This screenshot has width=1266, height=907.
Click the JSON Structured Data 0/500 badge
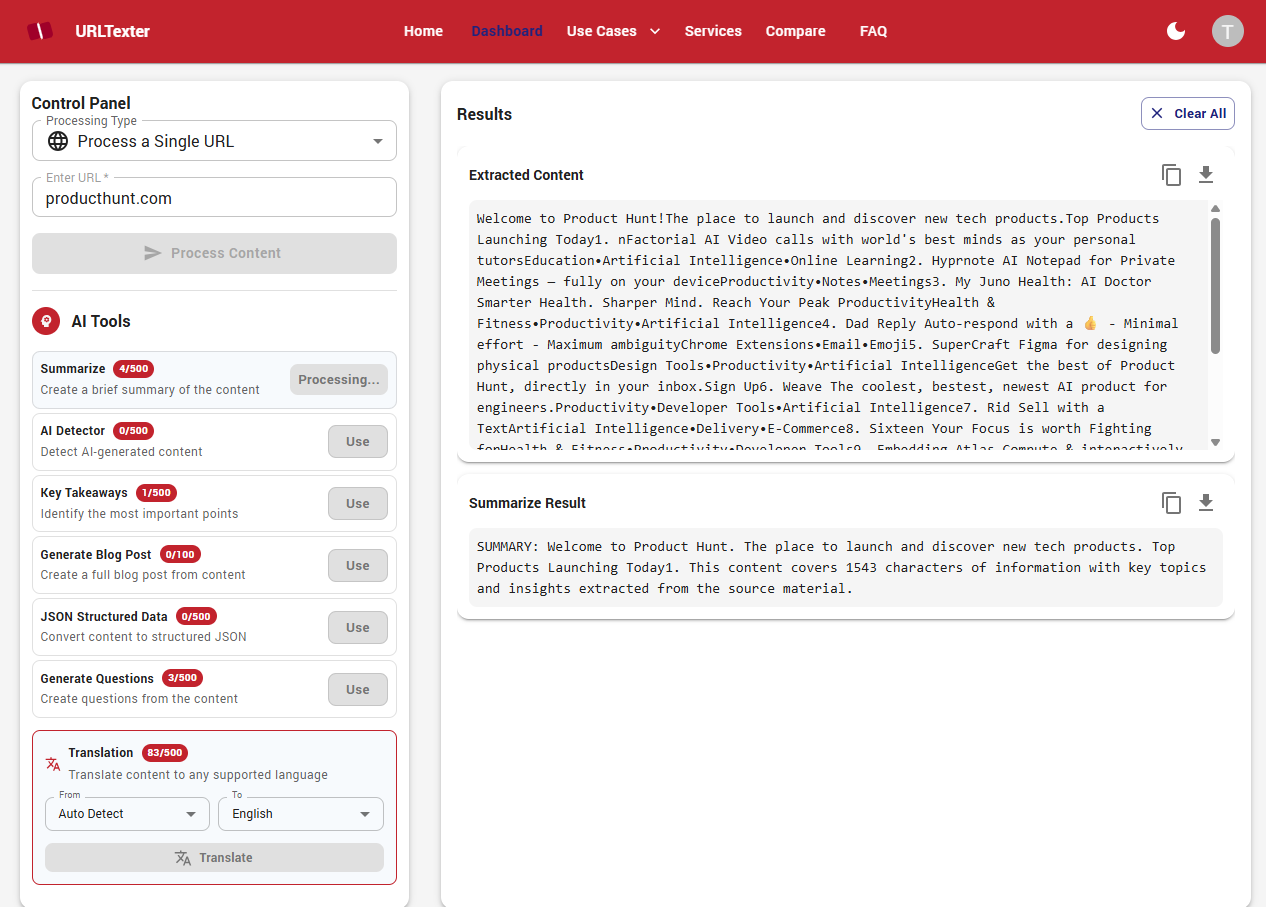point(196,617)
